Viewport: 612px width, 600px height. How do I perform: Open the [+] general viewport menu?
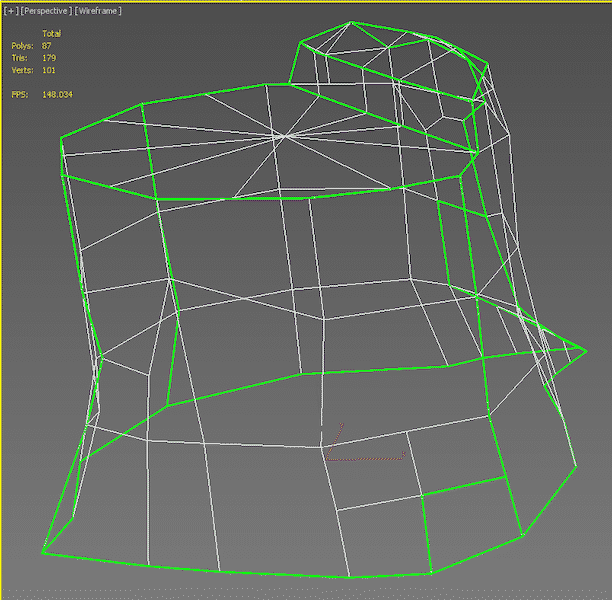coord(12,10)
